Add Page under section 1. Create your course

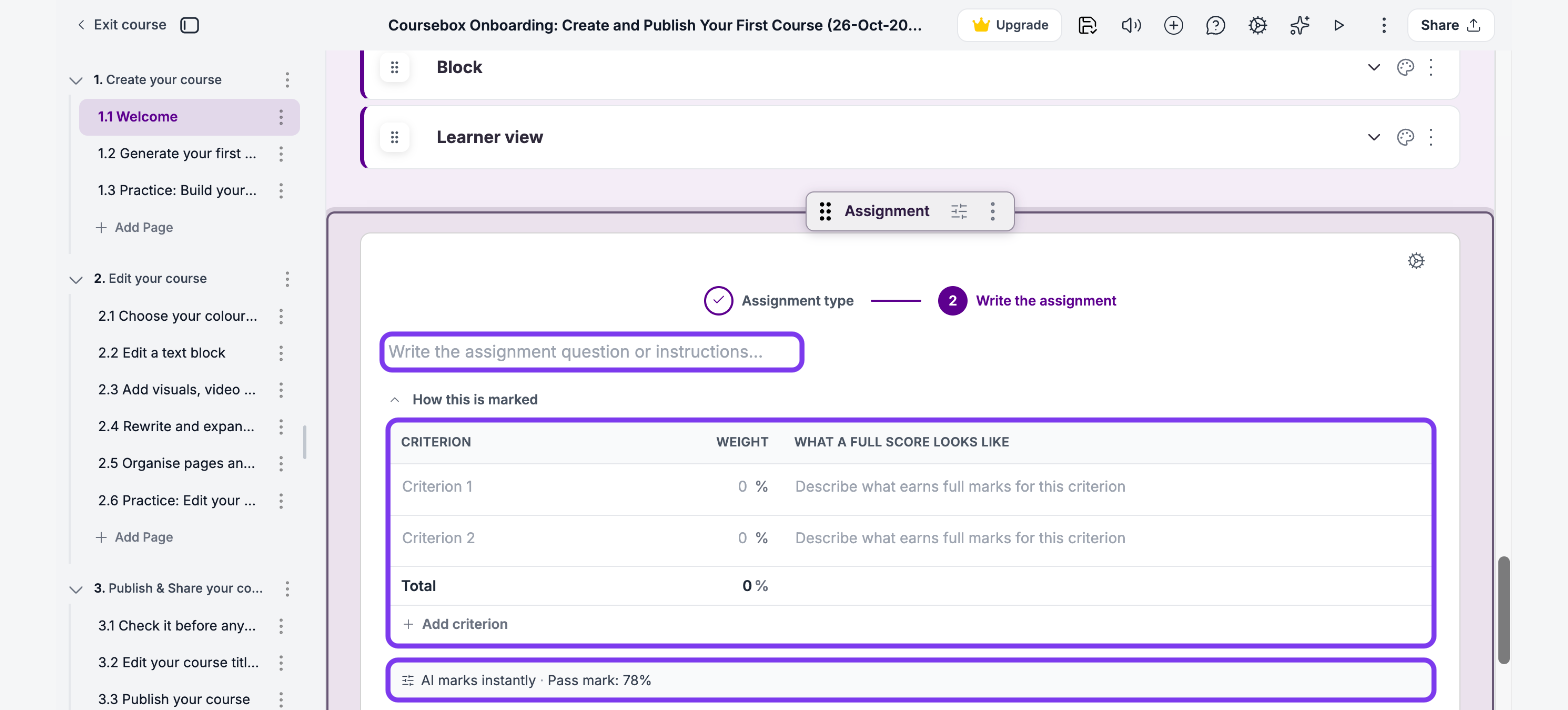134,228
